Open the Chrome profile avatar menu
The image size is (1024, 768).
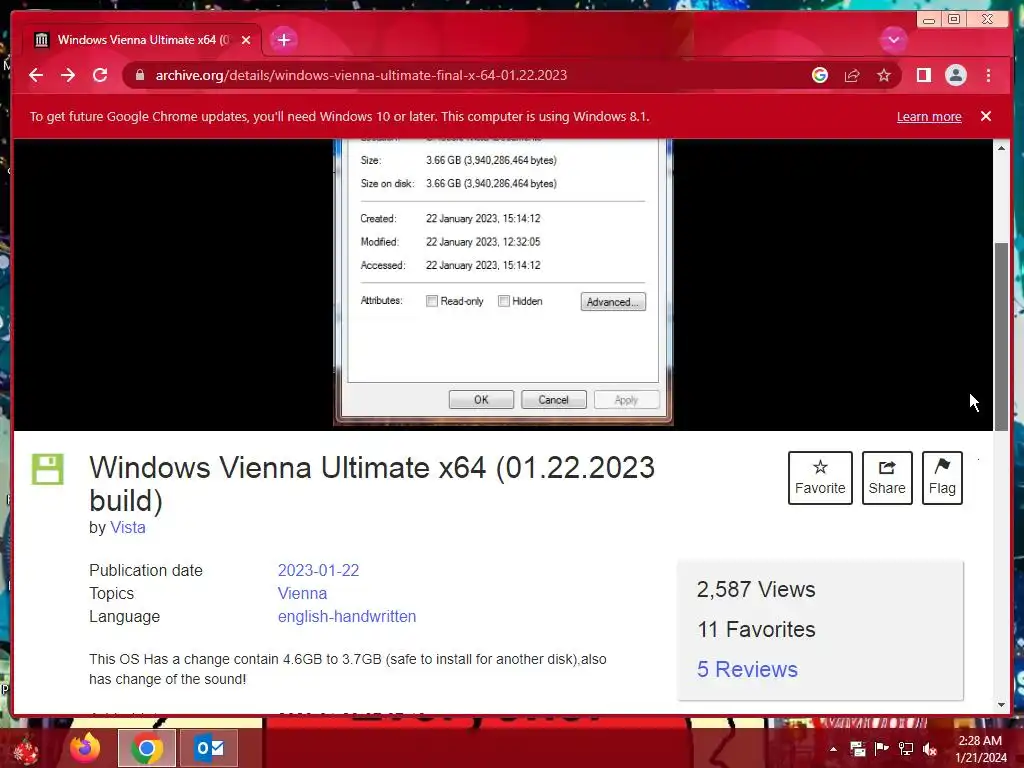tap(955, 75)
